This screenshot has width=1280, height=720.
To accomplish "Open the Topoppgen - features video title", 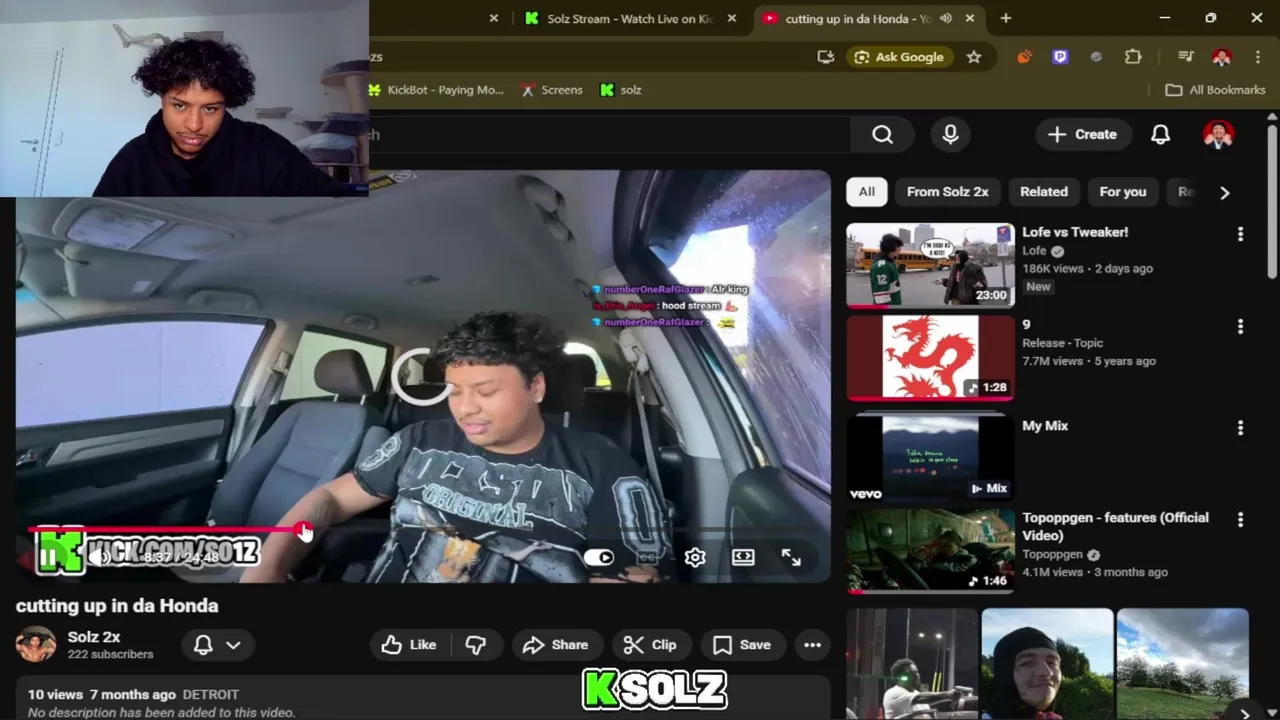I will pyautogui.click(x=1115, y=526).
